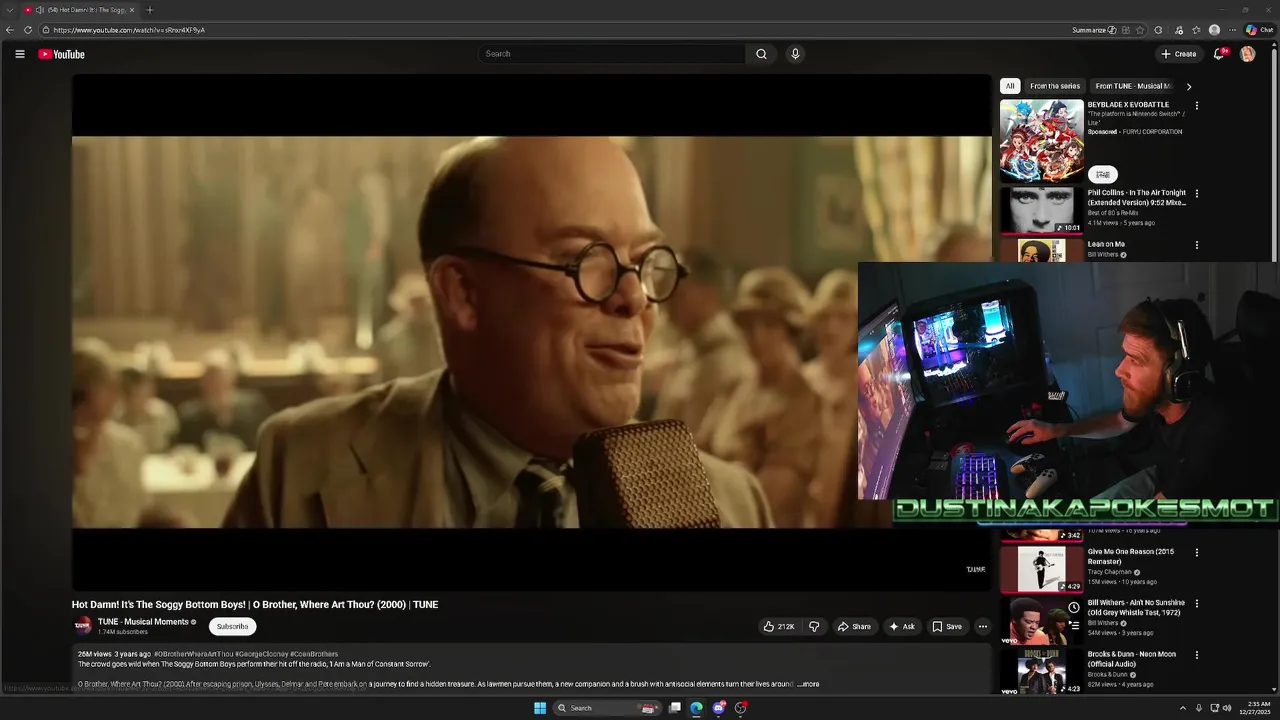
Task: Open the Brooks & Dunn Neon Moon thumbnail
Action: [1042, 672]
